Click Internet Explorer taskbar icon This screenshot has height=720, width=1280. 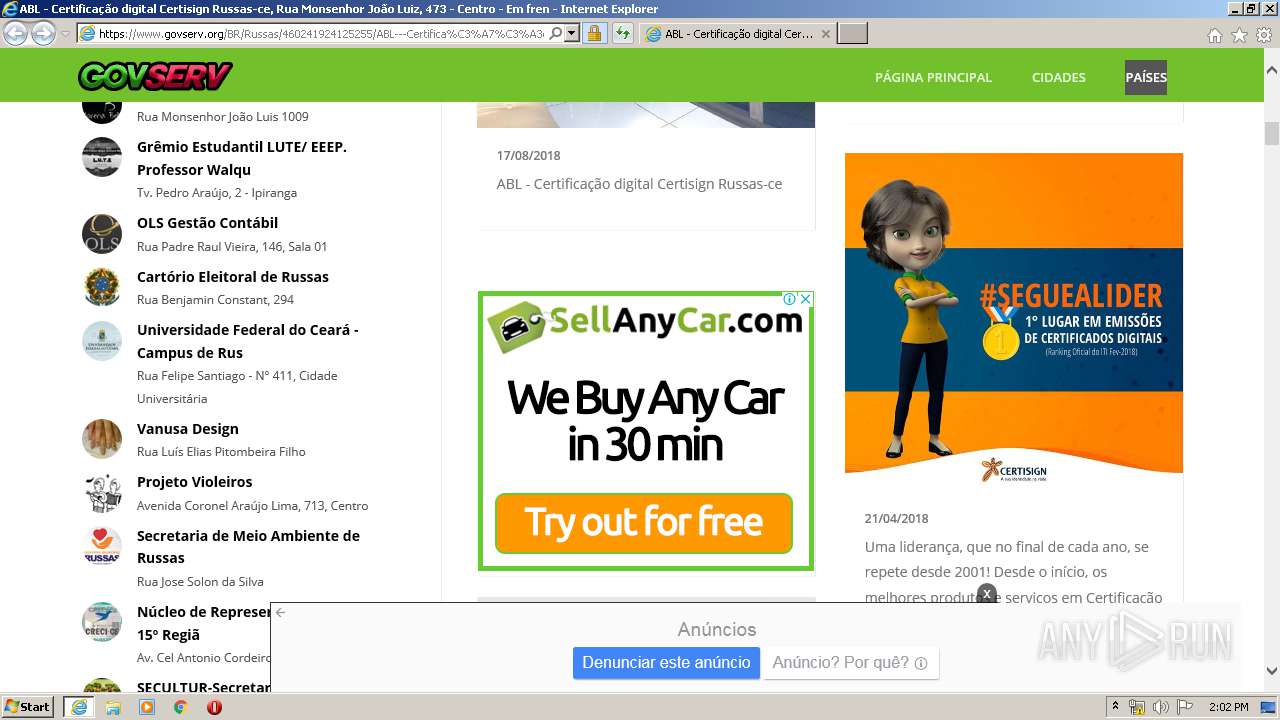tap(78, 707)
